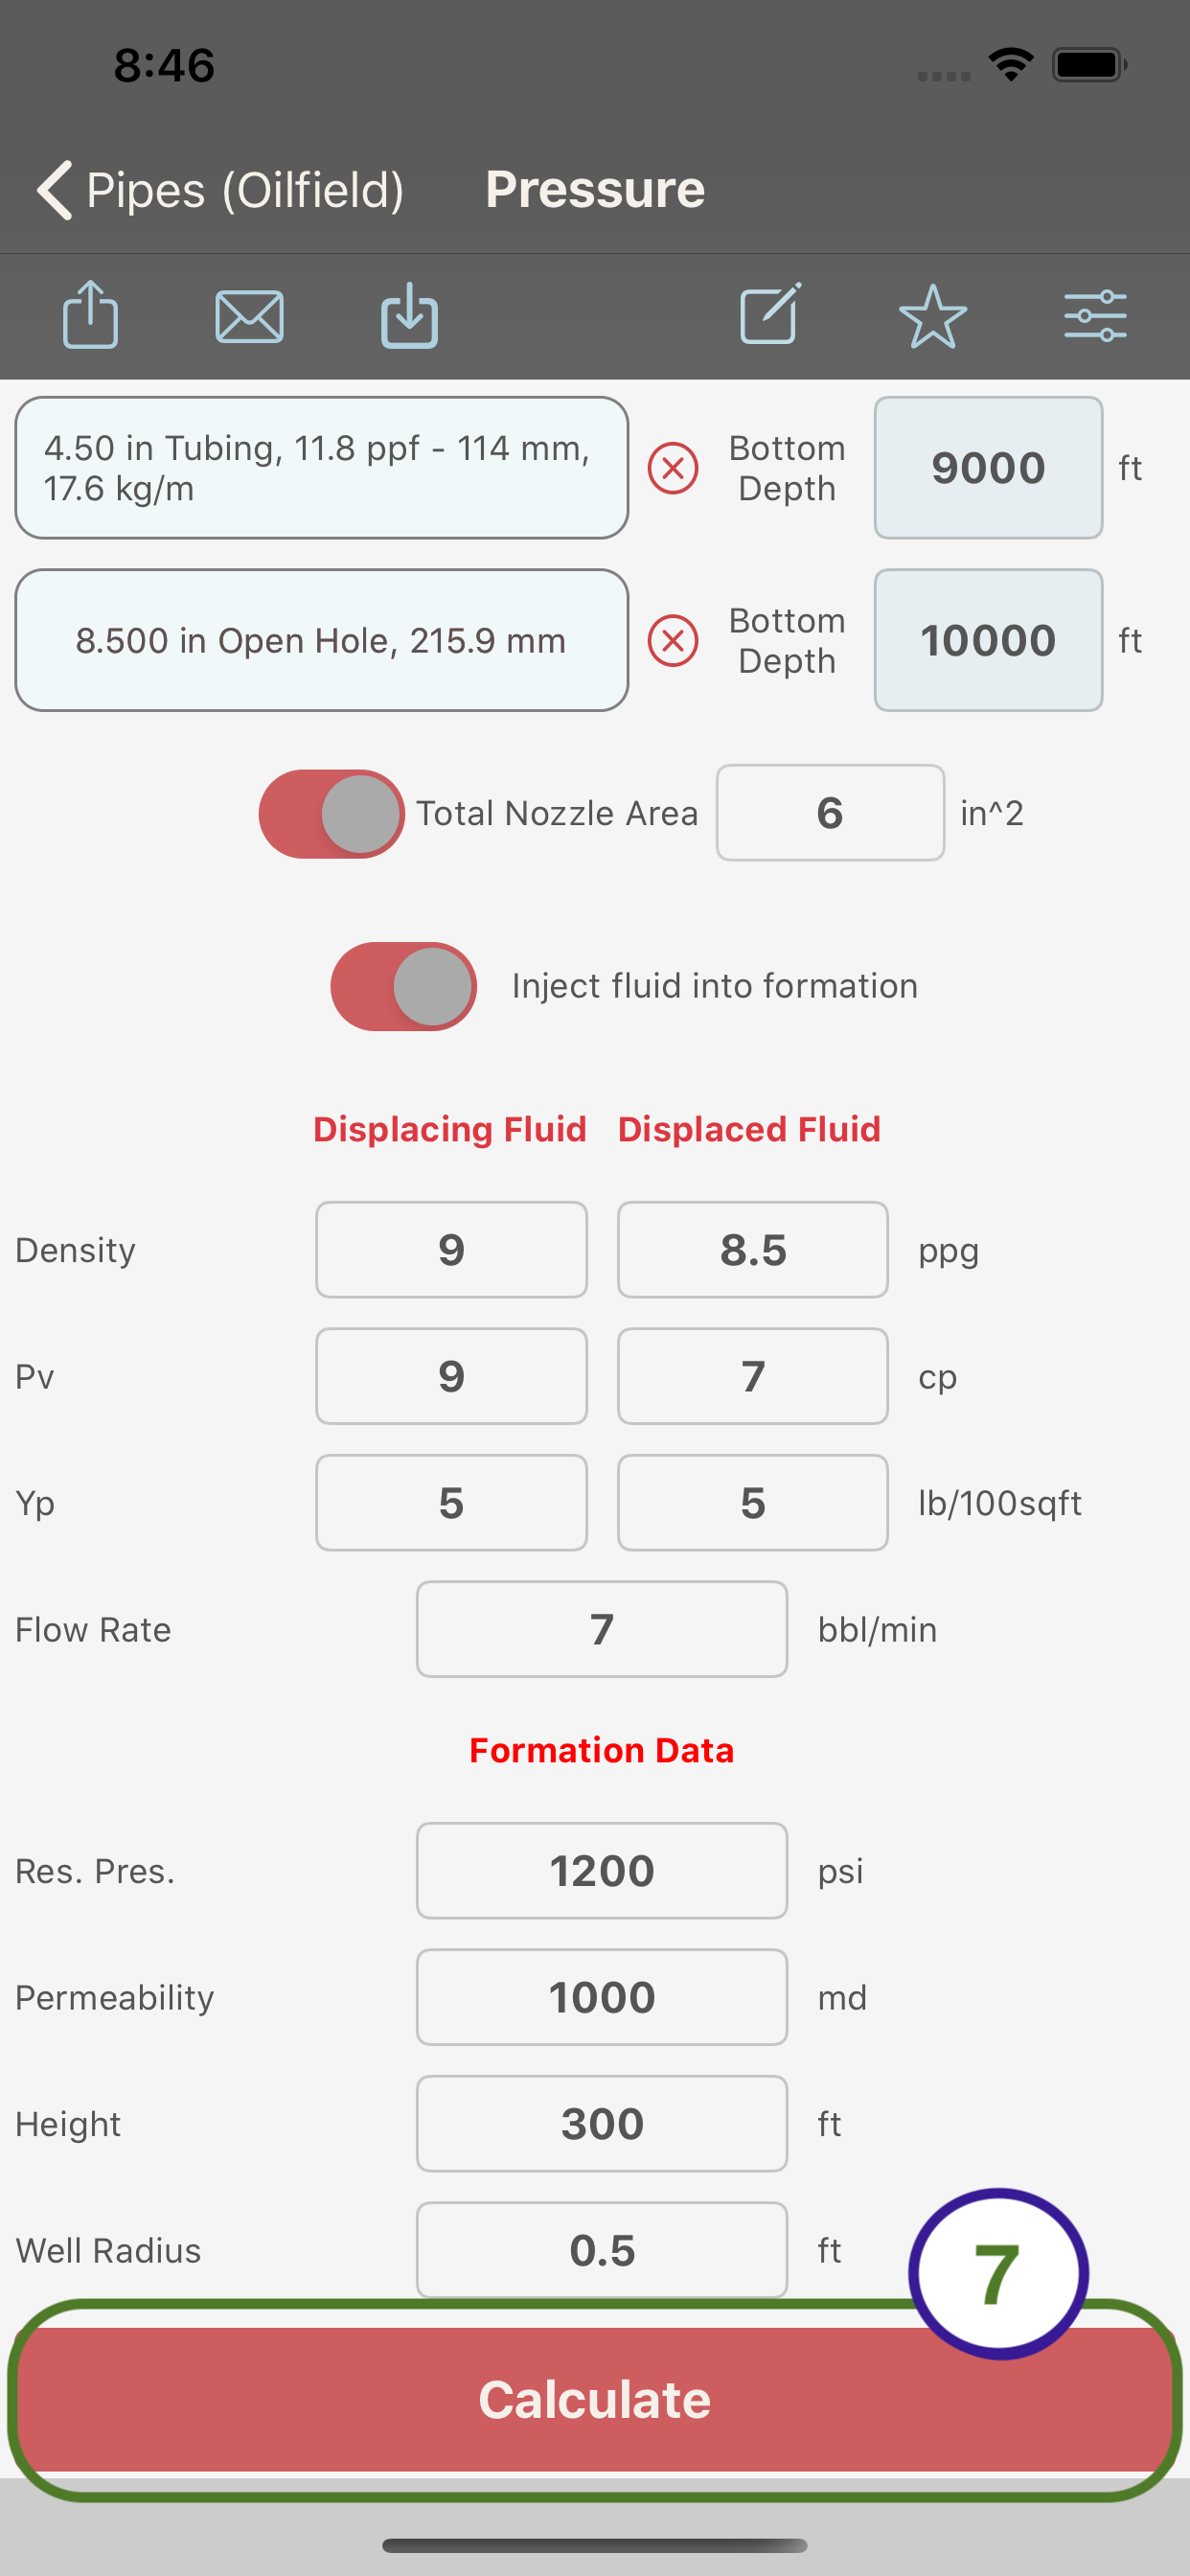Go back to Pipes (Oilfield)
Screen dimensions: 1190x2576
(x=220, y=190)
